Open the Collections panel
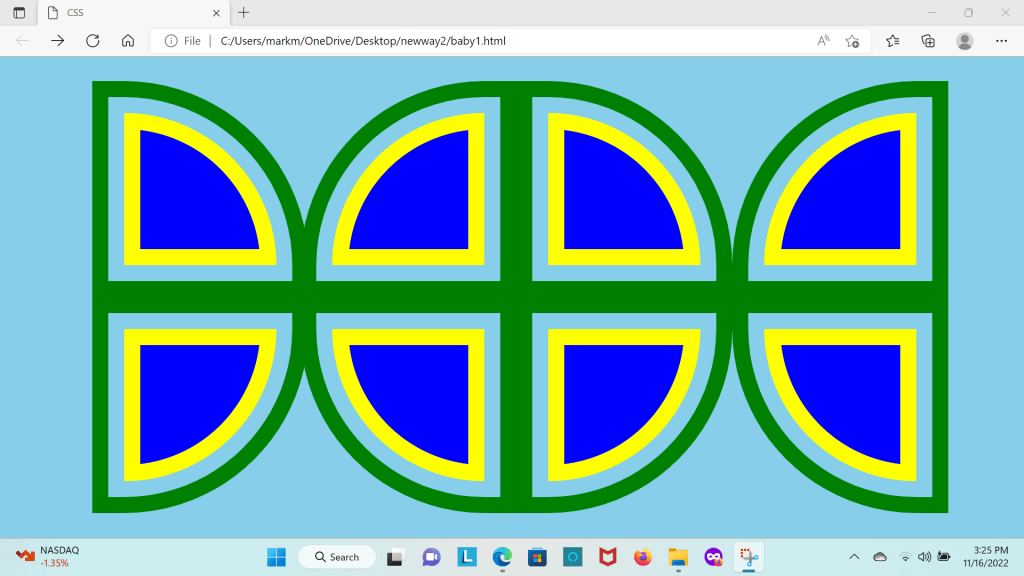 (x=928, y=41)
